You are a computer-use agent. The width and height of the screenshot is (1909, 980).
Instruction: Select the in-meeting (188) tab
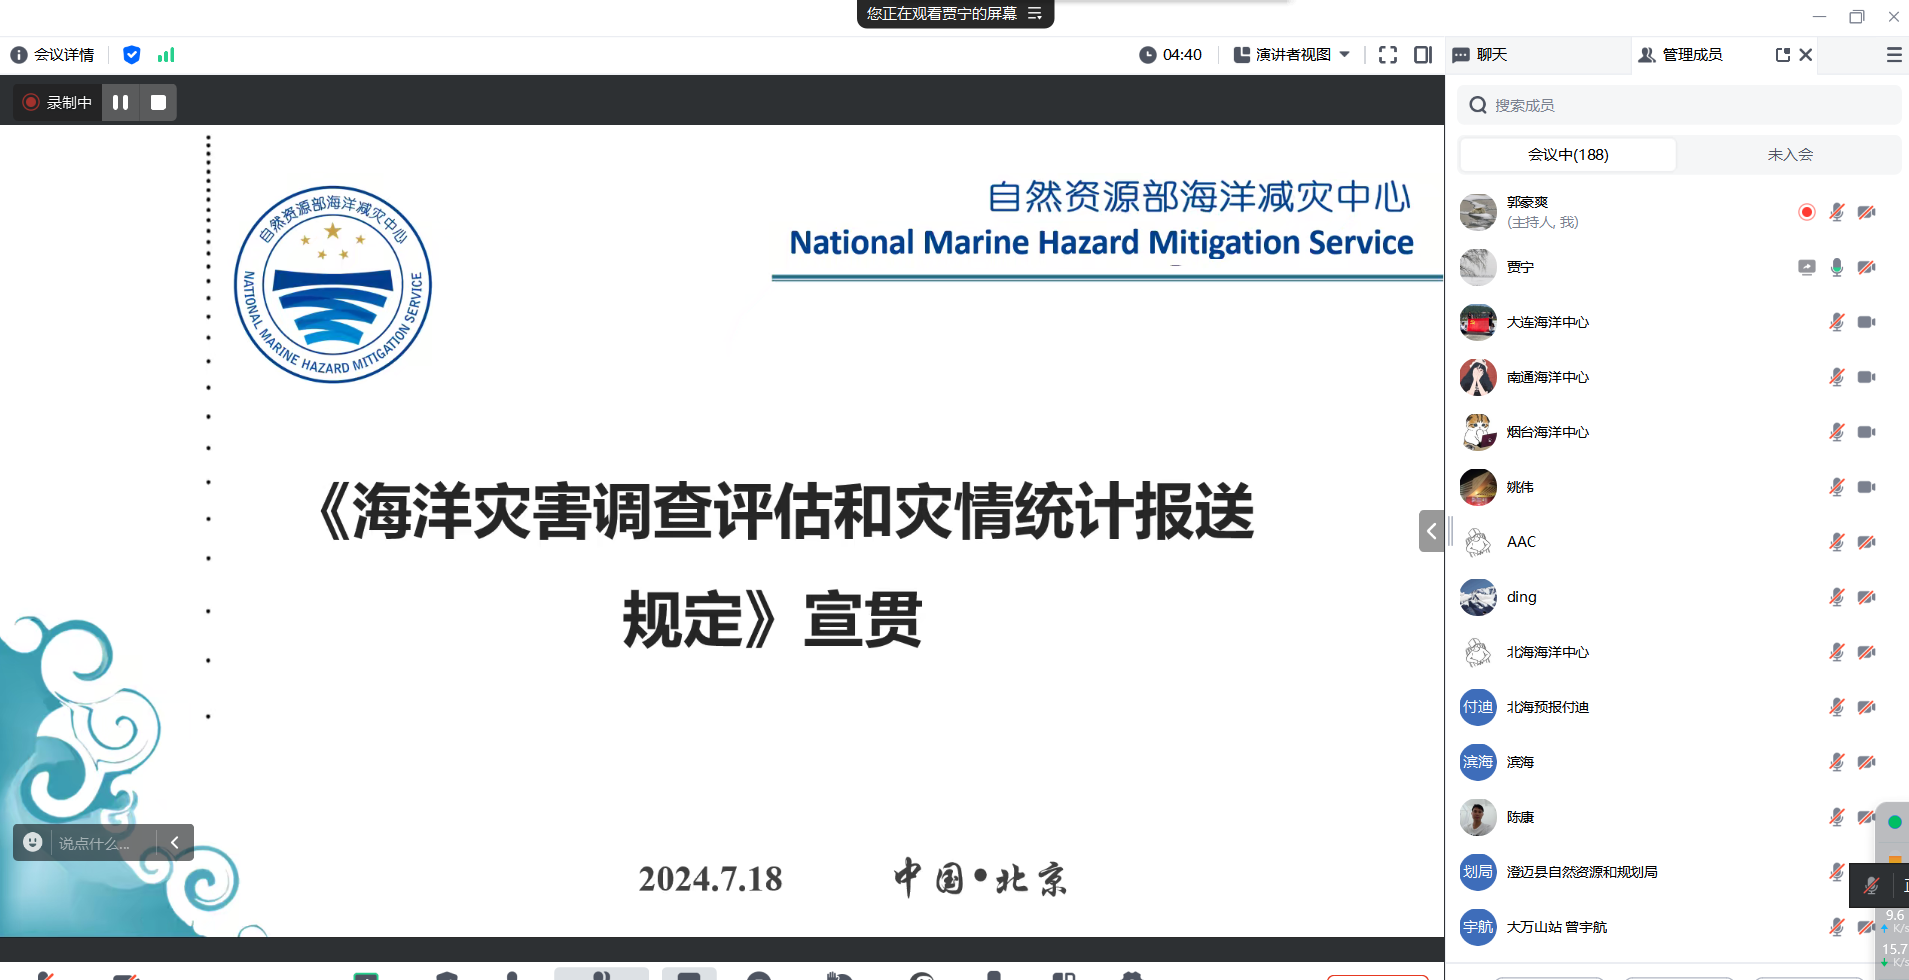[x=1568, y=155]
